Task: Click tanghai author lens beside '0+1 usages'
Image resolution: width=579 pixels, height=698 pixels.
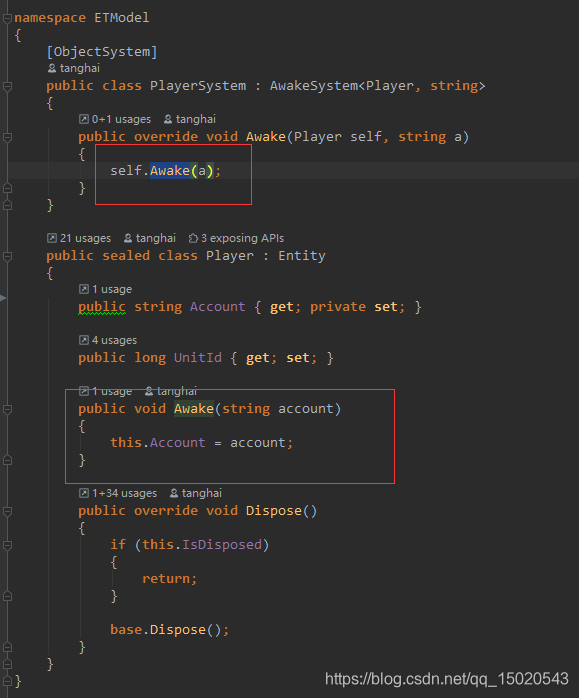Action: [190, 119]
